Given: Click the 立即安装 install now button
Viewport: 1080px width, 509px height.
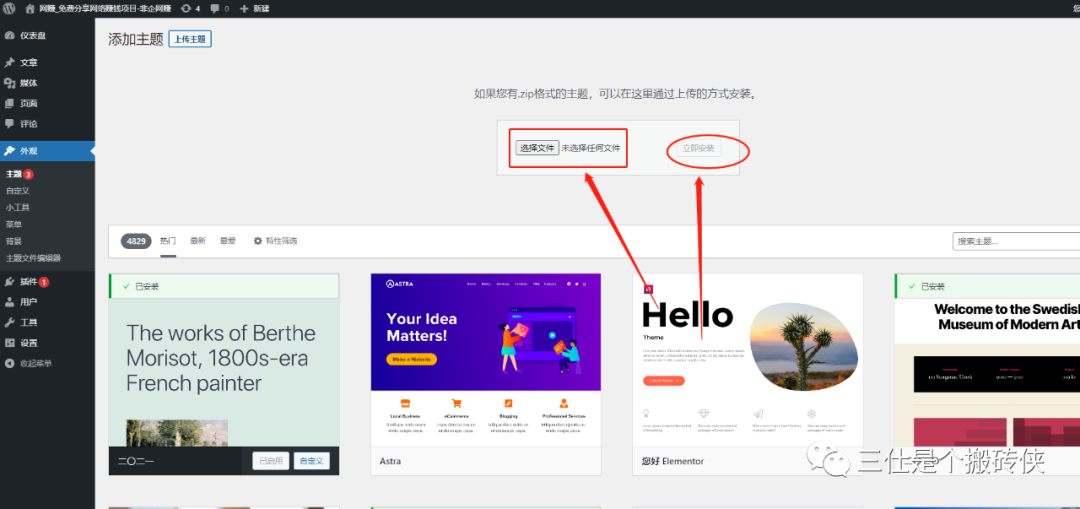Looking at the screenshot, I should tap(698, 148).
